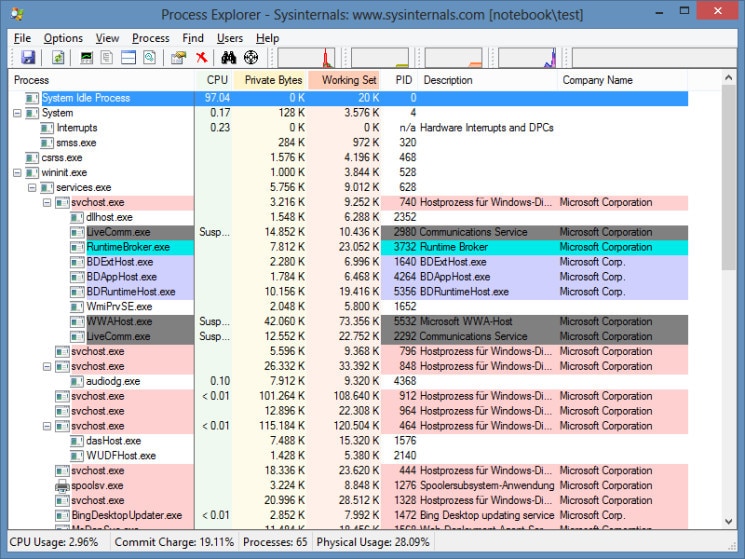Sort by the Description column header
The height and width of the screenshot is (559, 745).
point(487,80)
